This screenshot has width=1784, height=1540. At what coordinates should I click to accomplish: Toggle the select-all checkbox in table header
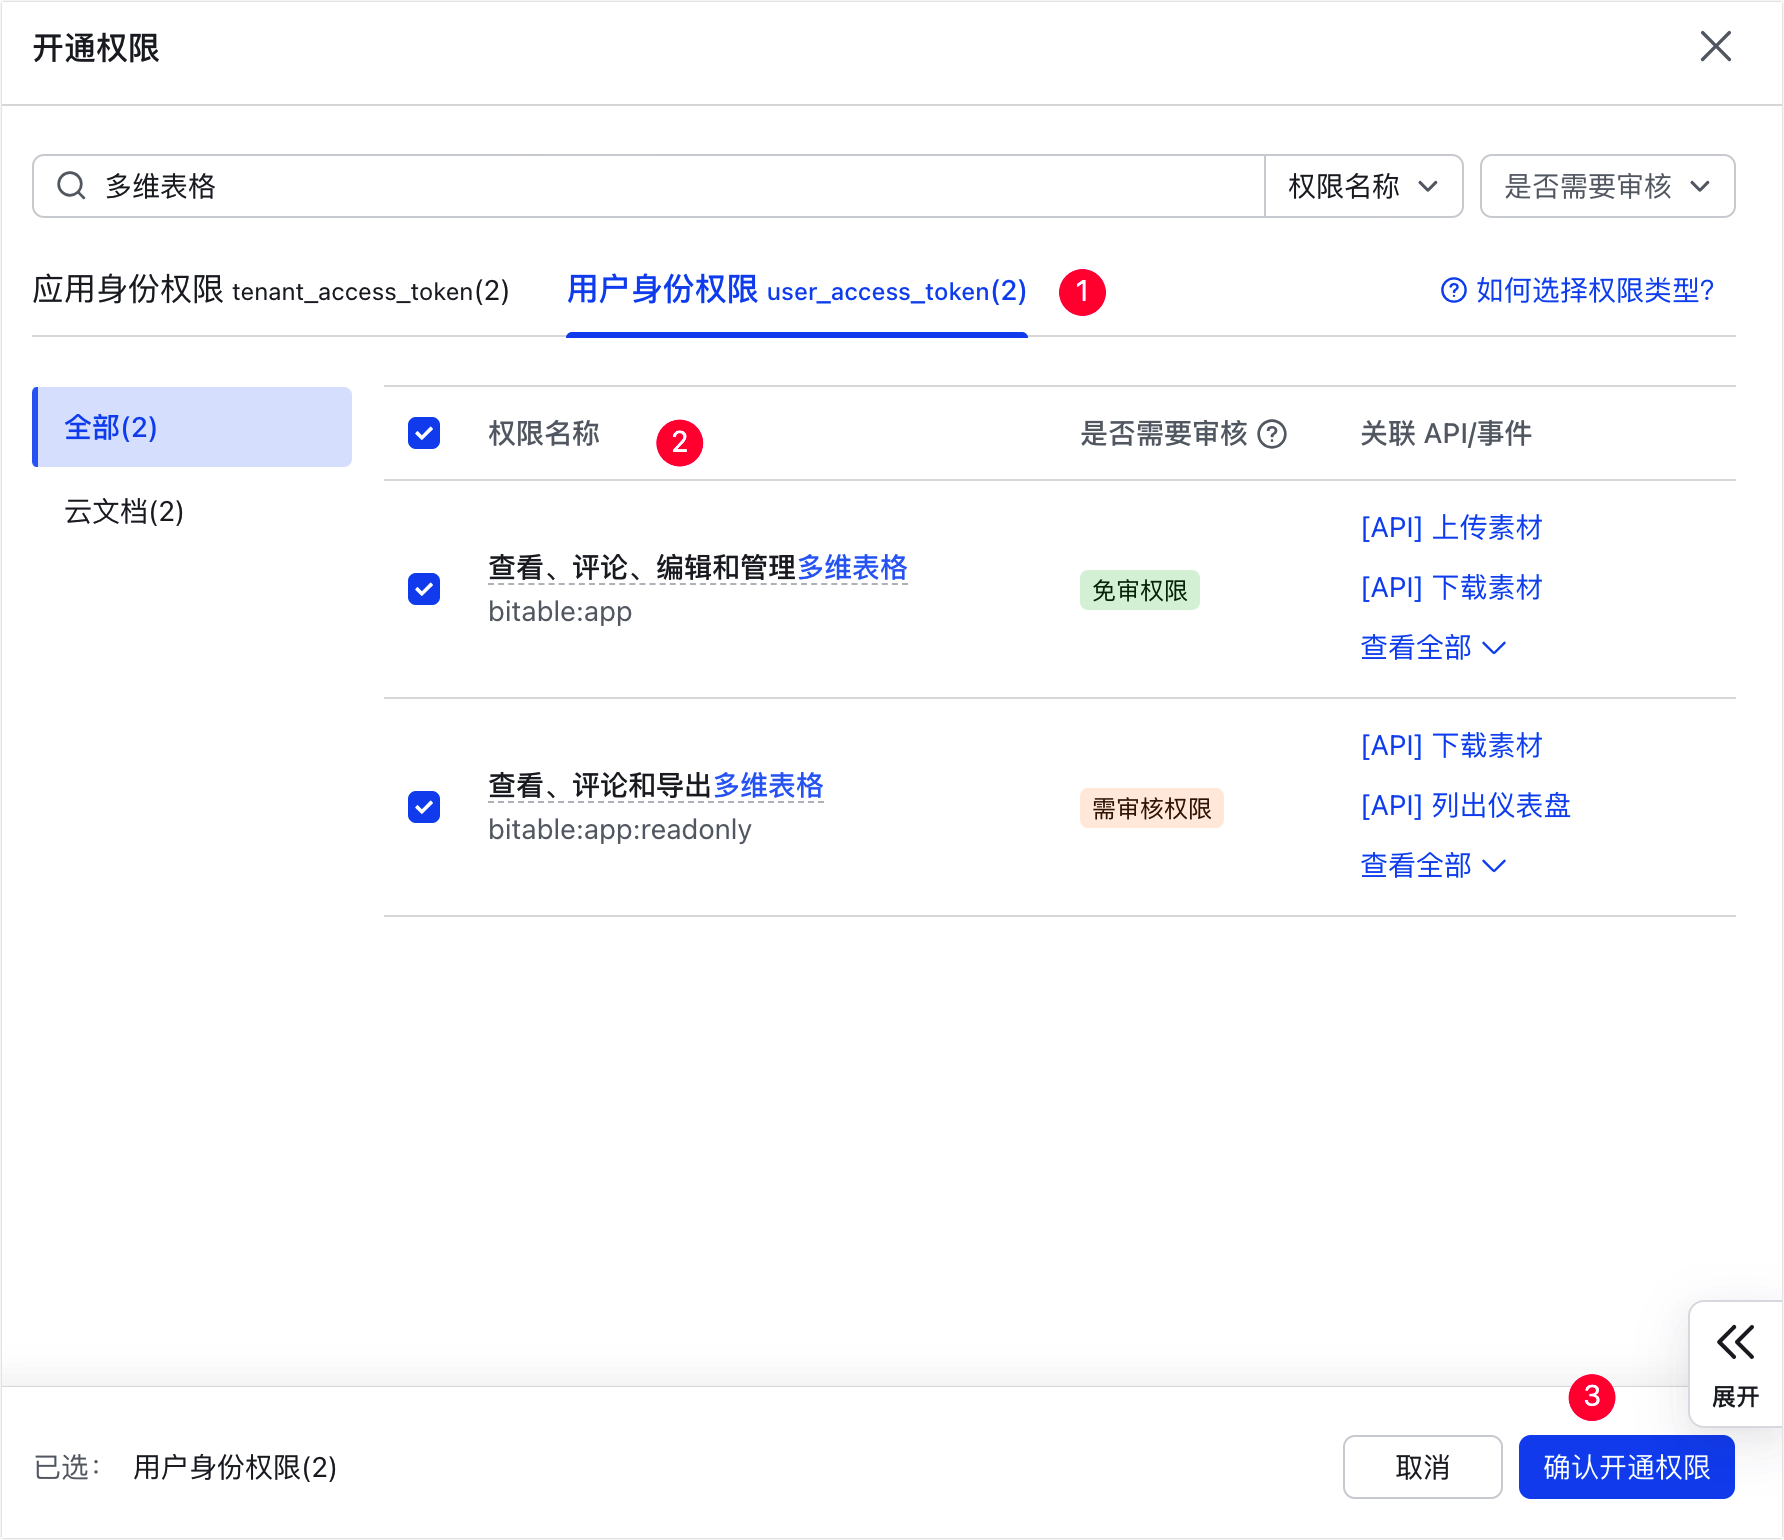point(424,434)
